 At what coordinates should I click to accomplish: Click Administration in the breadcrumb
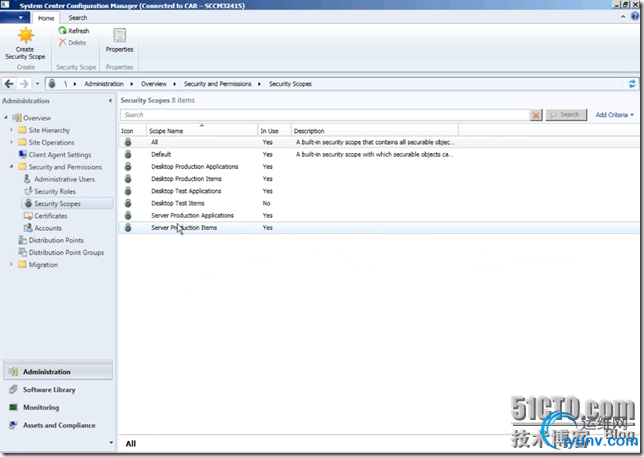tap(104, 84)
